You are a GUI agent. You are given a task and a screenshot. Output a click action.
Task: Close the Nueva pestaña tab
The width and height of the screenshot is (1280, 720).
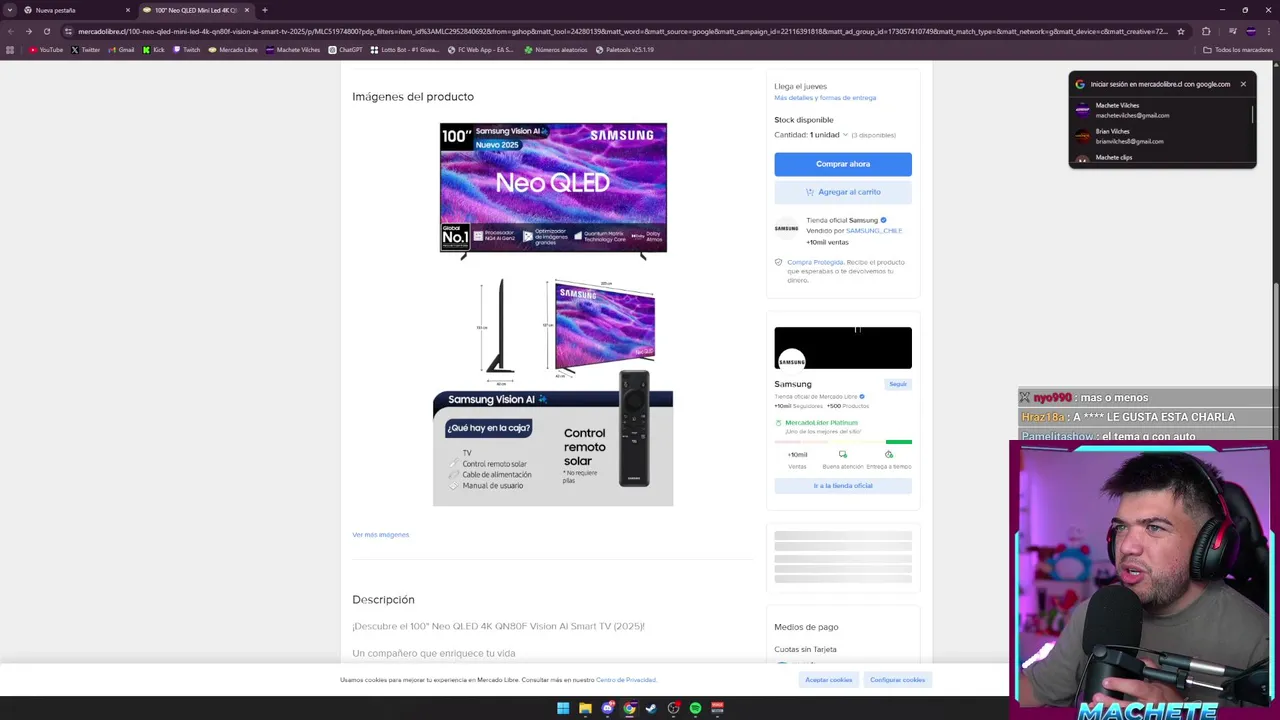pos(127,10)
